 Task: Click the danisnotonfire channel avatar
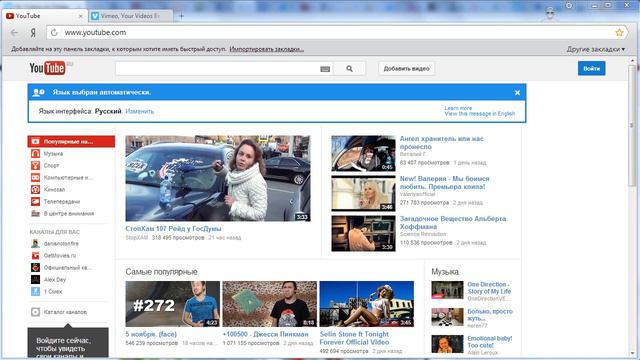36,244
